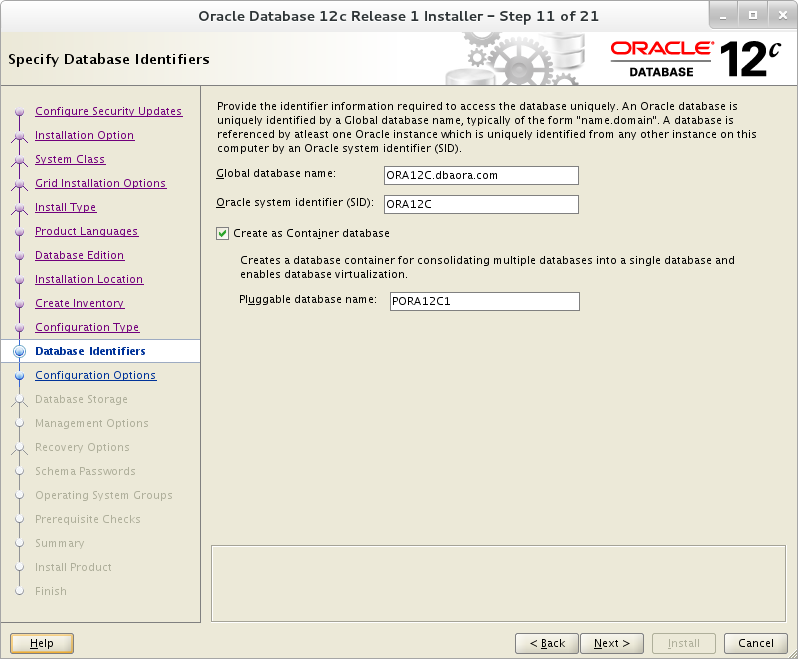Viewport: 798px width, 659px height.
Task: Minimize the installer window
Action: click(723, 16)
